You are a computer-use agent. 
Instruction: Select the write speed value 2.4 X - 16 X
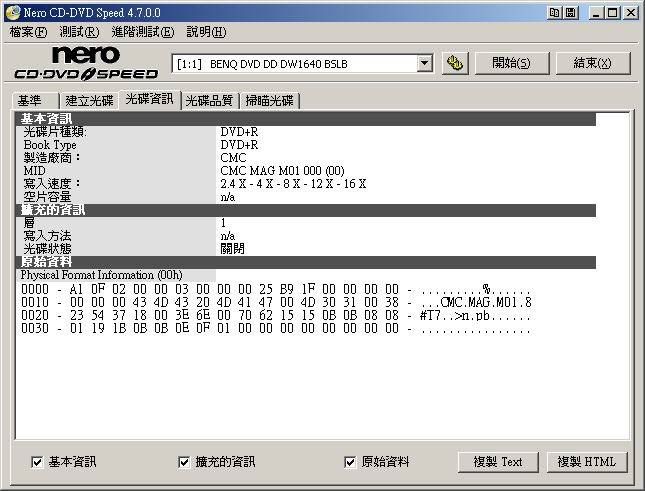[293, 184]
